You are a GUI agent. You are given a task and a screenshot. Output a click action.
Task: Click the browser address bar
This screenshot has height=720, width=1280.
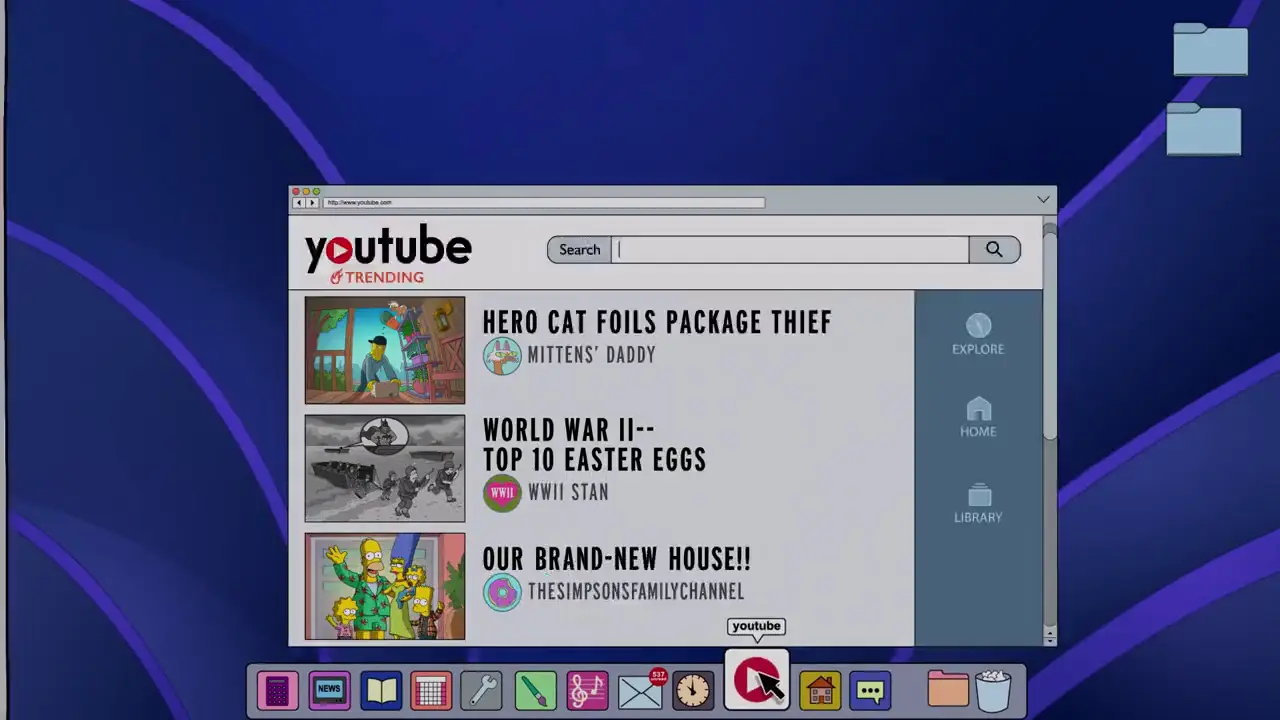pos(544,203)
